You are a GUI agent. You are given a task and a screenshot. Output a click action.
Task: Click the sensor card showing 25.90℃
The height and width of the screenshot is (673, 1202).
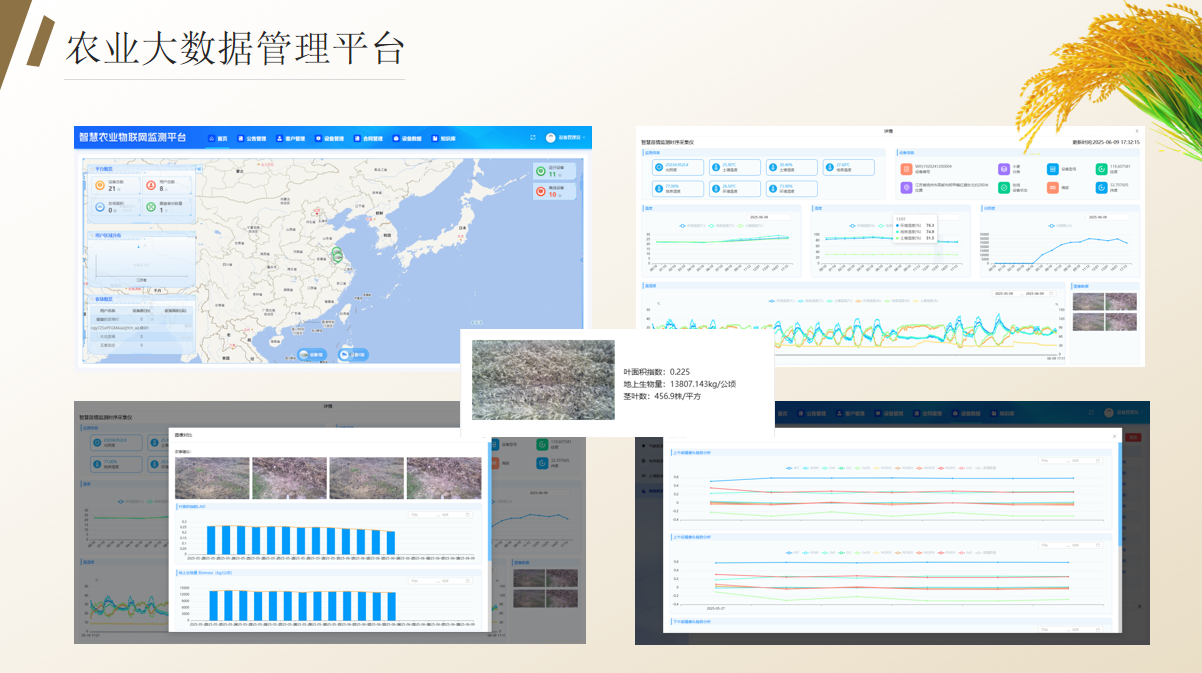(734, 167)
